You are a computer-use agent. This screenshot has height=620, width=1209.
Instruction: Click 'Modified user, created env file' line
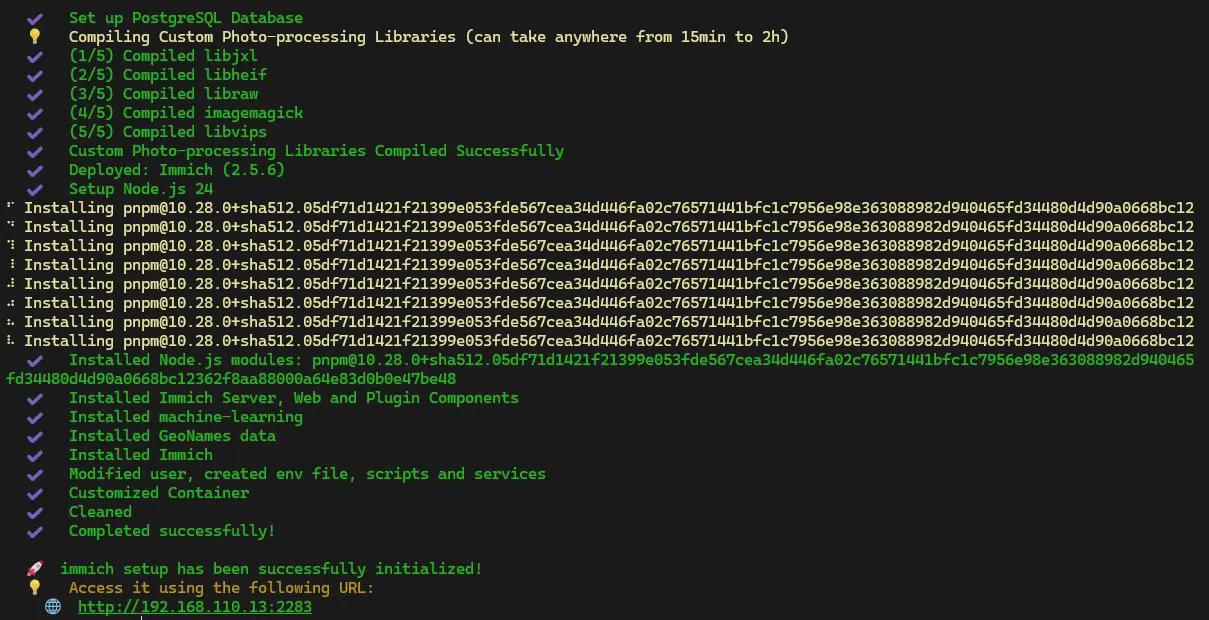pos(307,474)
